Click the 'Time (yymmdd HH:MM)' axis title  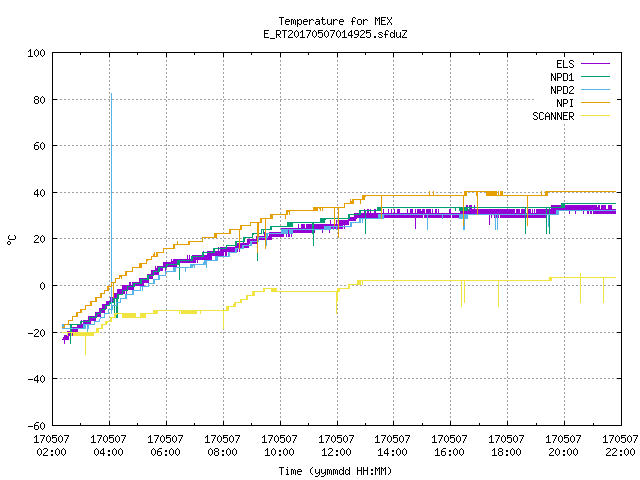click(x=335, y=471)
